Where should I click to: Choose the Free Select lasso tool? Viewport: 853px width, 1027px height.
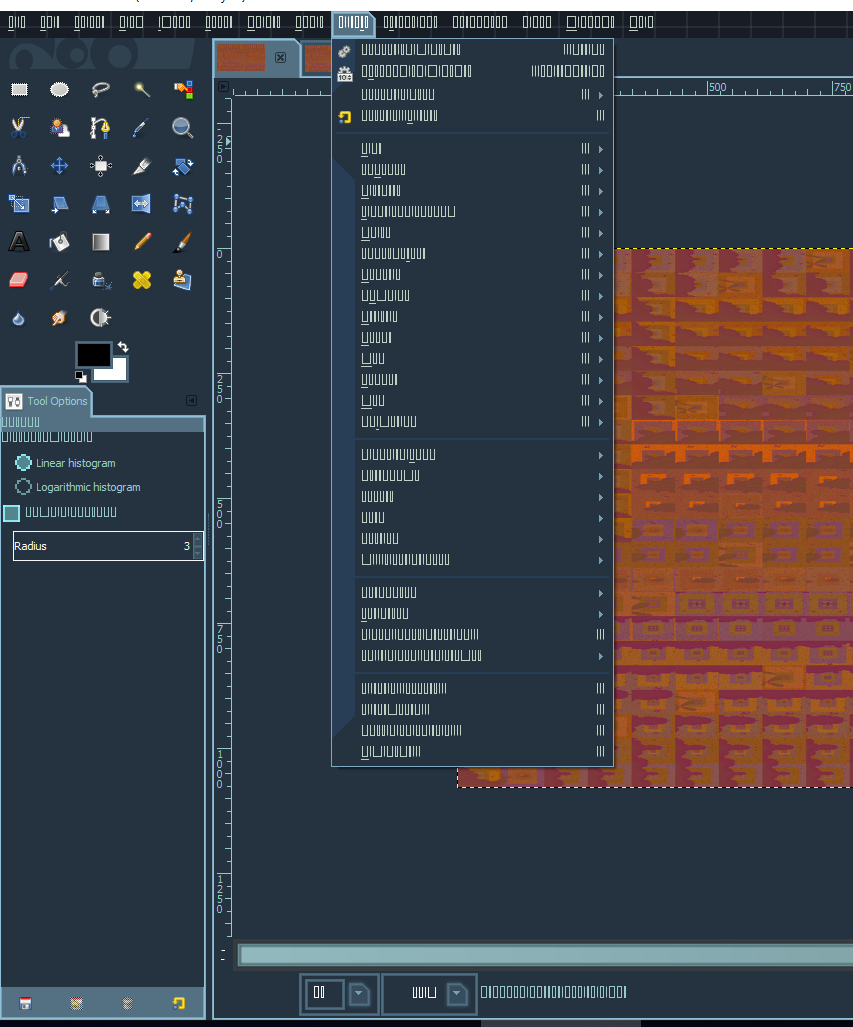click(x=100, y=90)
